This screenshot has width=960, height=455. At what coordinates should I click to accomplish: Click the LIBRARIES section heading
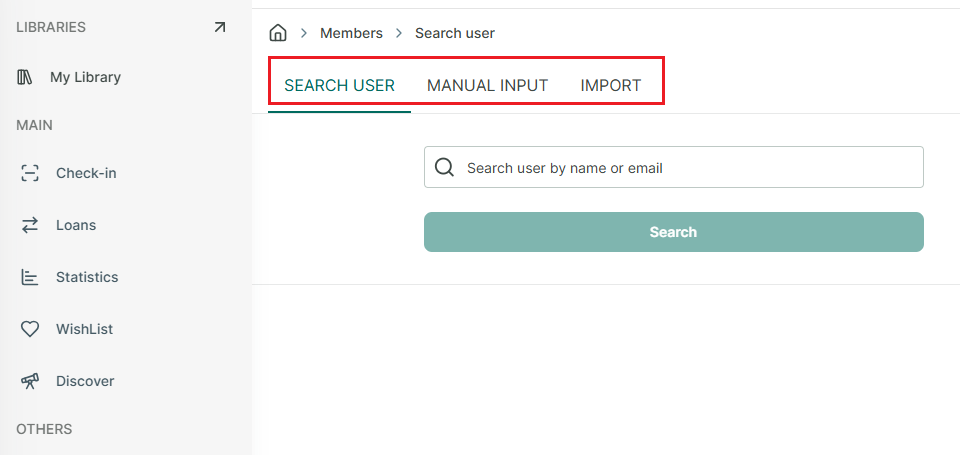click(x=51, y=27)
